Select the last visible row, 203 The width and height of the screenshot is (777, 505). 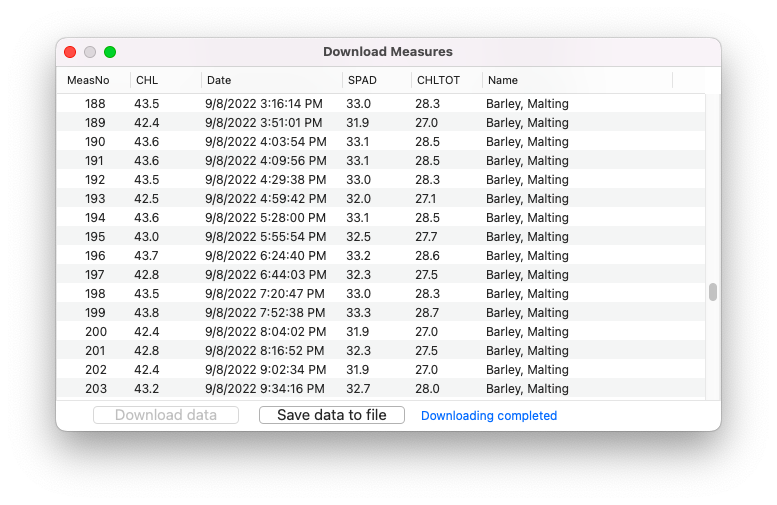pyautogui.click(x=381, y=389)
